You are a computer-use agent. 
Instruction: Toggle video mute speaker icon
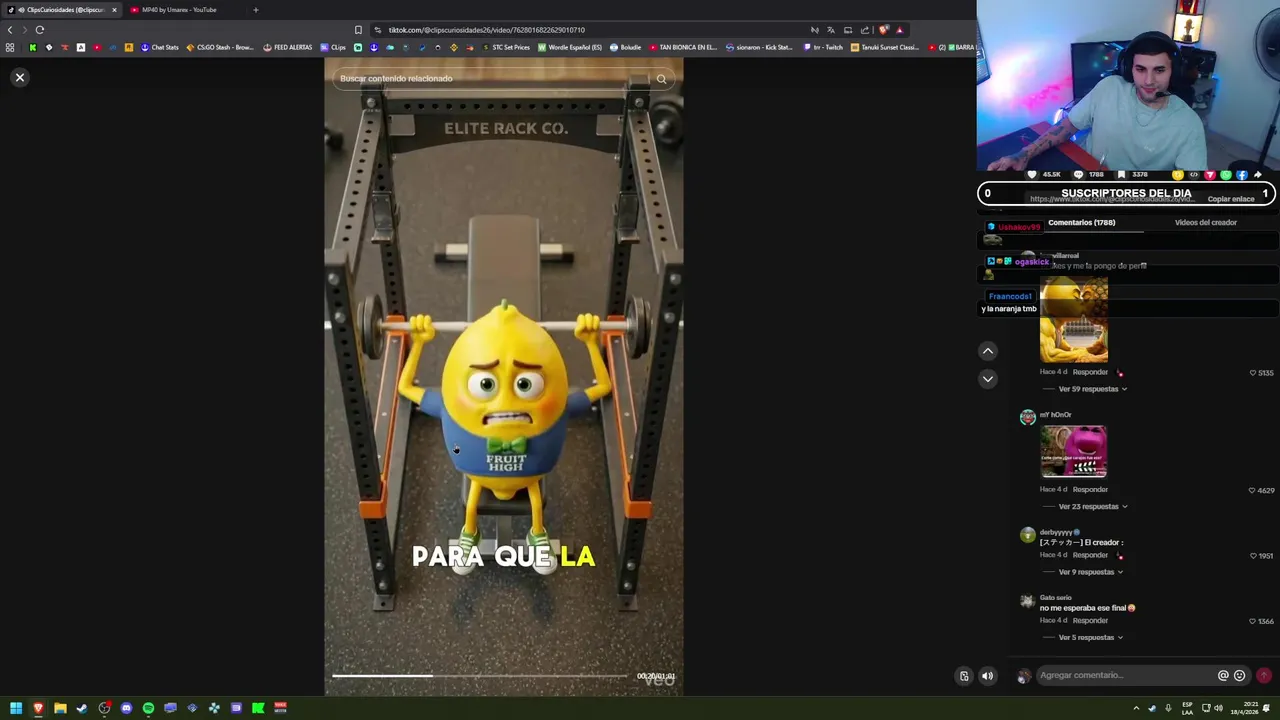988,676
